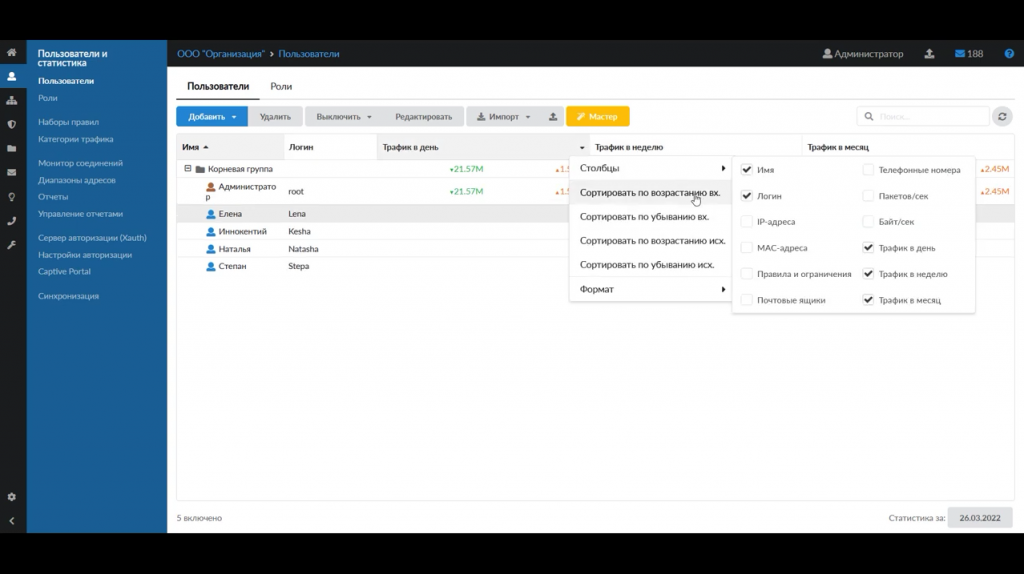Screen dimensions: 1024x574
Task: Open the lightbulb icon in left rail
Action: point(12,197)
